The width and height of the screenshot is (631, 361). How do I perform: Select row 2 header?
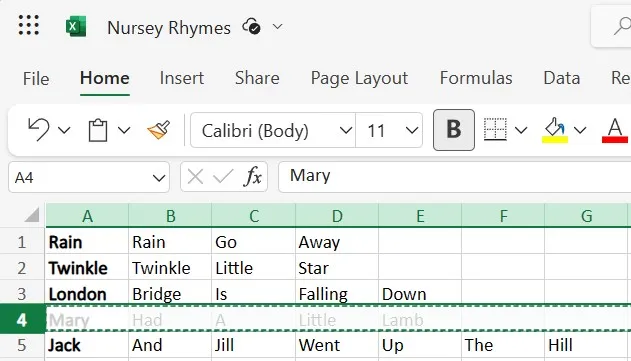(22, 268)
